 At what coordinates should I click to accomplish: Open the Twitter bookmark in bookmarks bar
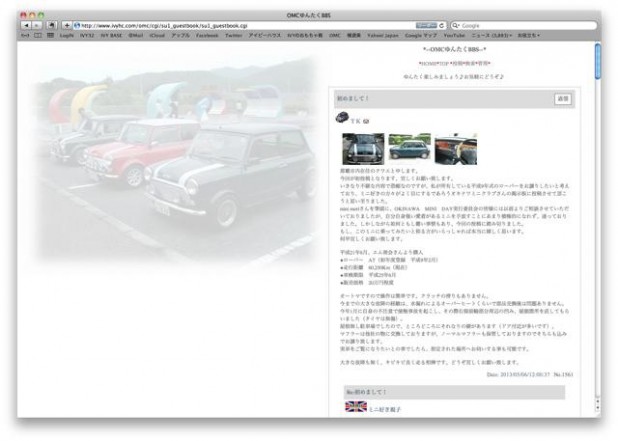[234, 35]
